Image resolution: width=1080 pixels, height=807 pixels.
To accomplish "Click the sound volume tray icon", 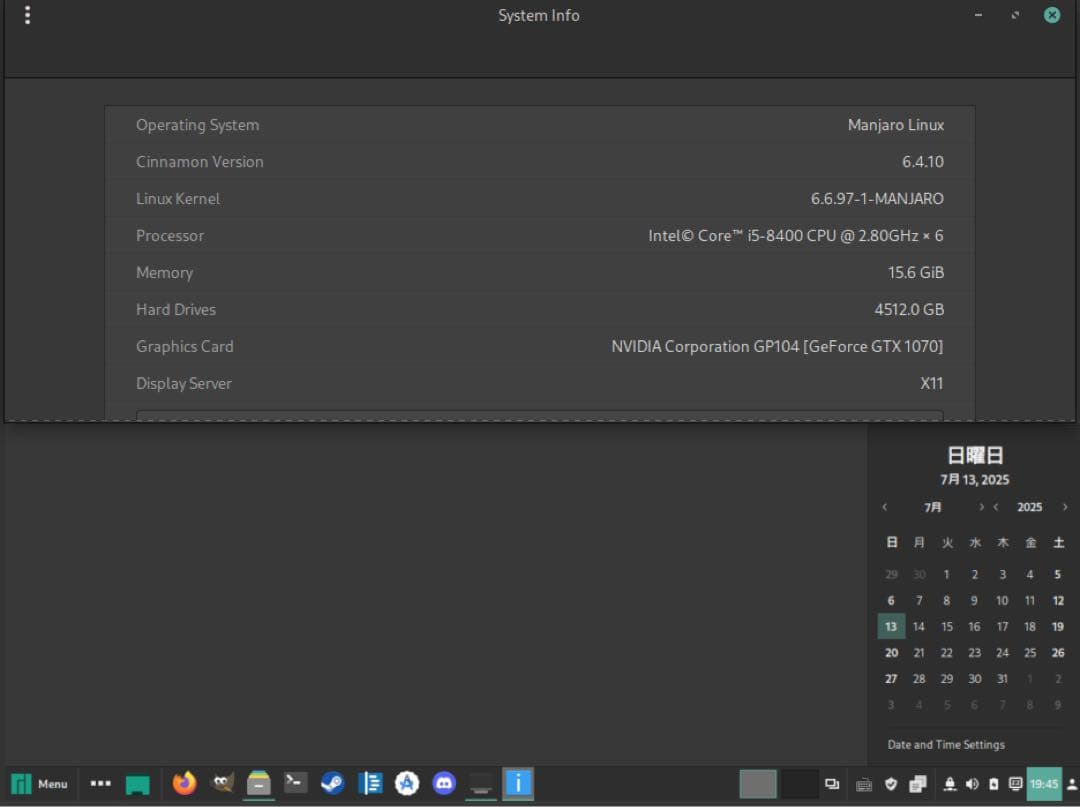I will (x=972, y=785).
